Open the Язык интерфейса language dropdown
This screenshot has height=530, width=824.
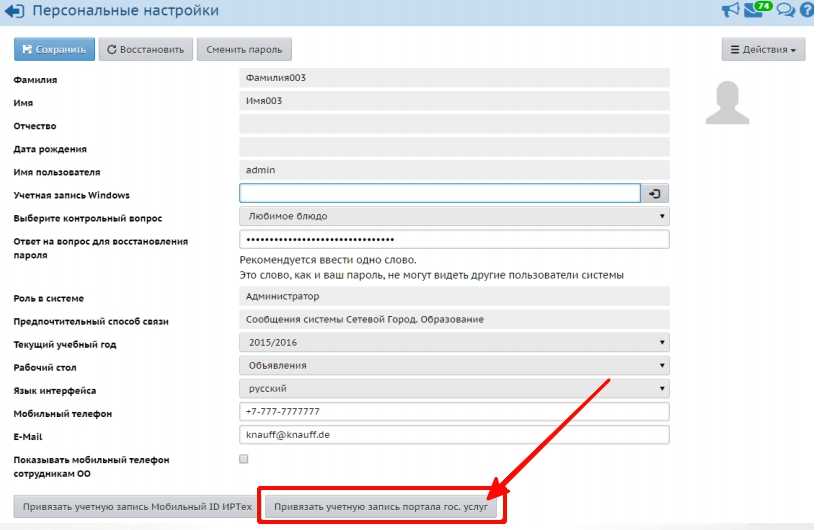[x=454, y=389]
